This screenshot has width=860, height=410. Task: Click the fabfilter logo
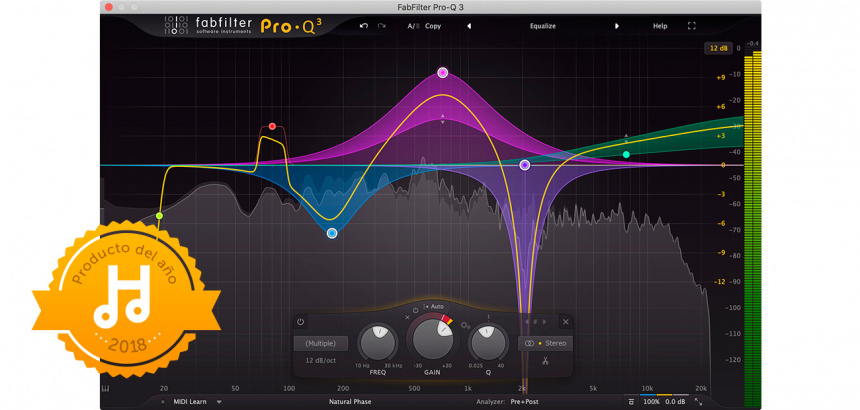tap(208, 25)
